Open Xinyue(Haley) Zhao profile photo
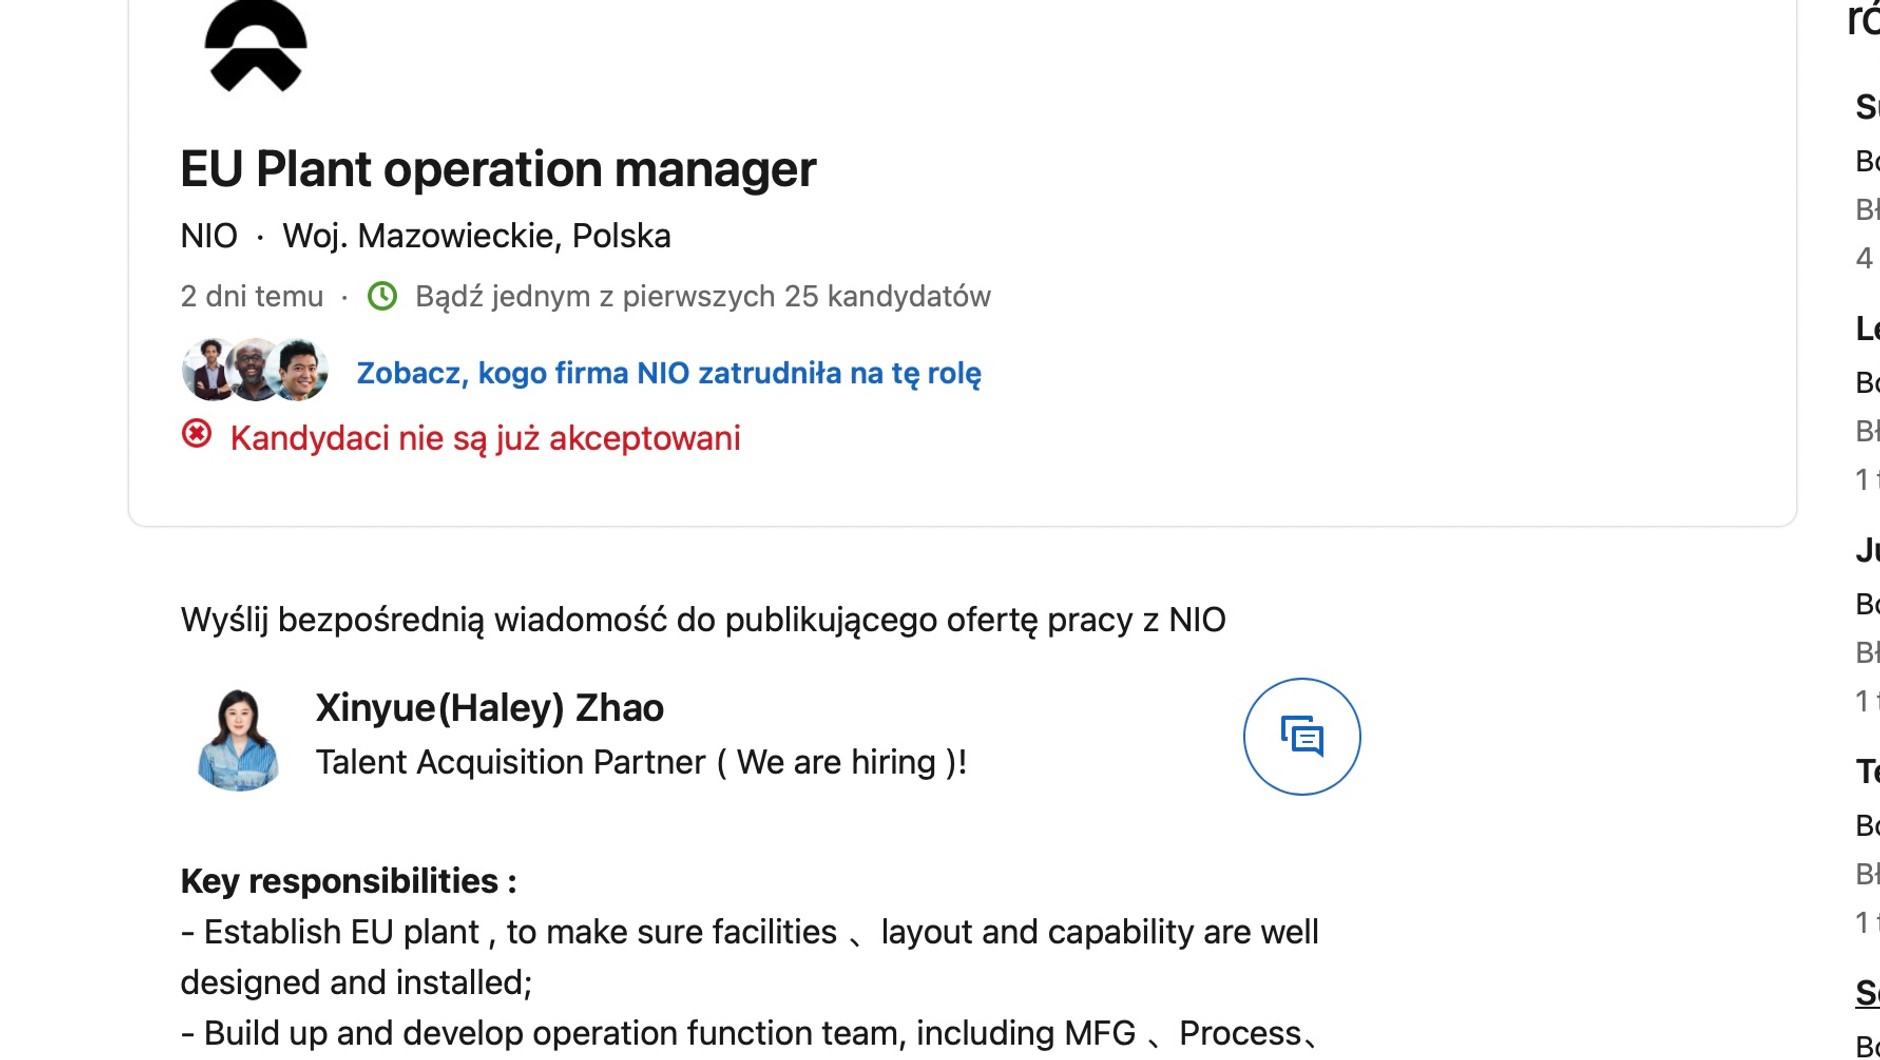 pyautogui.click(x=238, y=738)
